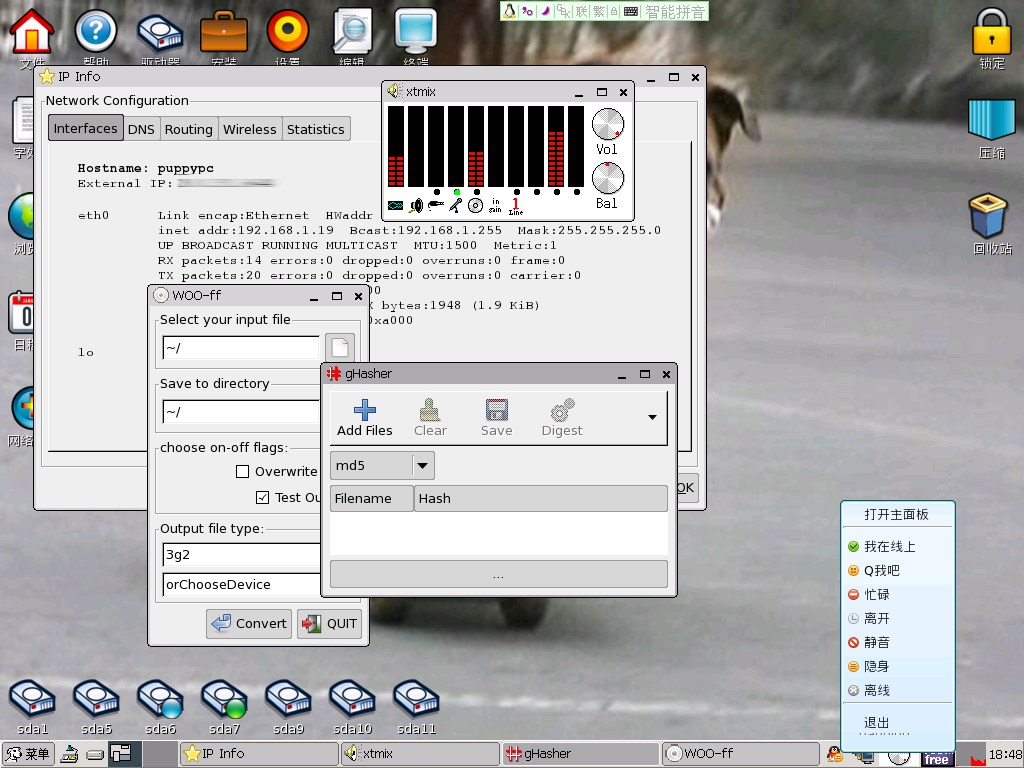Click the QUIT button in WOO-ff
This screenshot has height=768, width=1024.
coord(329,623)
